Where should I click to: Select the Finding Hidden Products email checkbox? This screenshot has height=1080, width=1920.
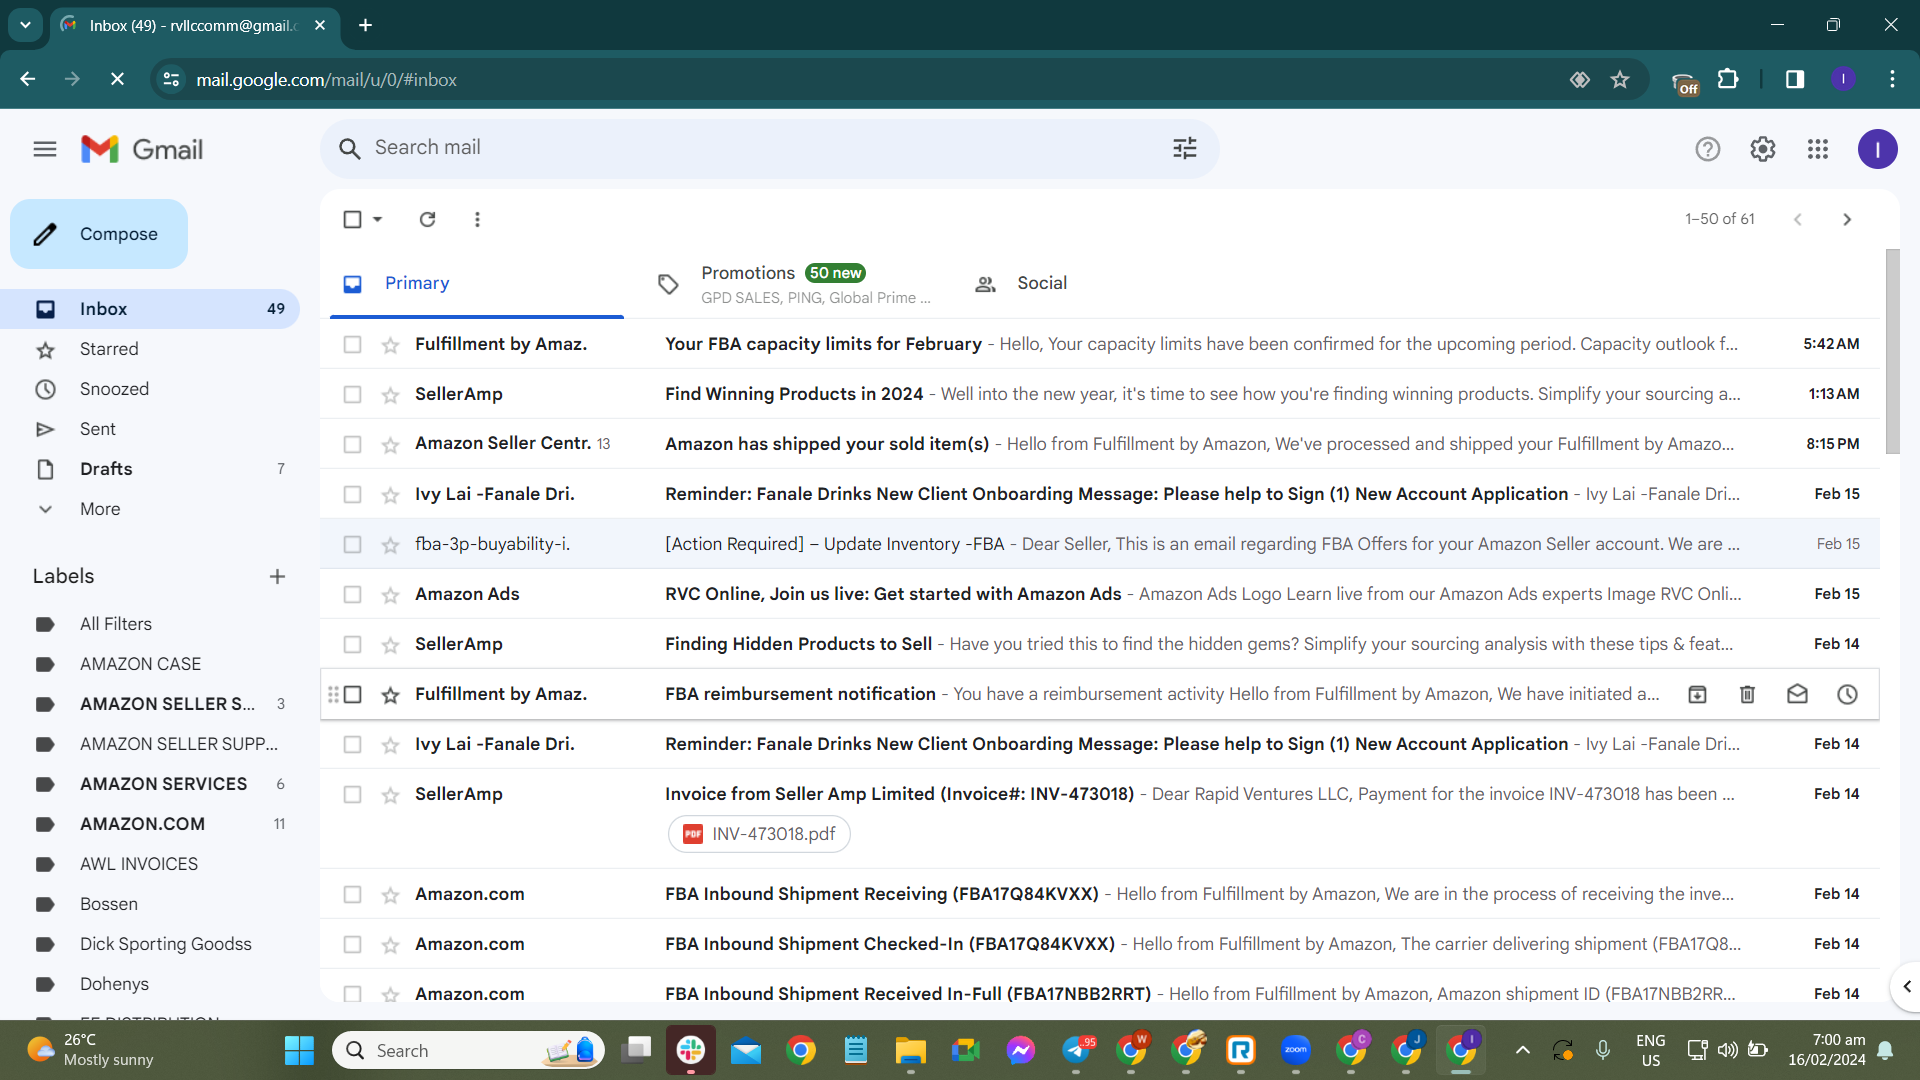(352, 644)
